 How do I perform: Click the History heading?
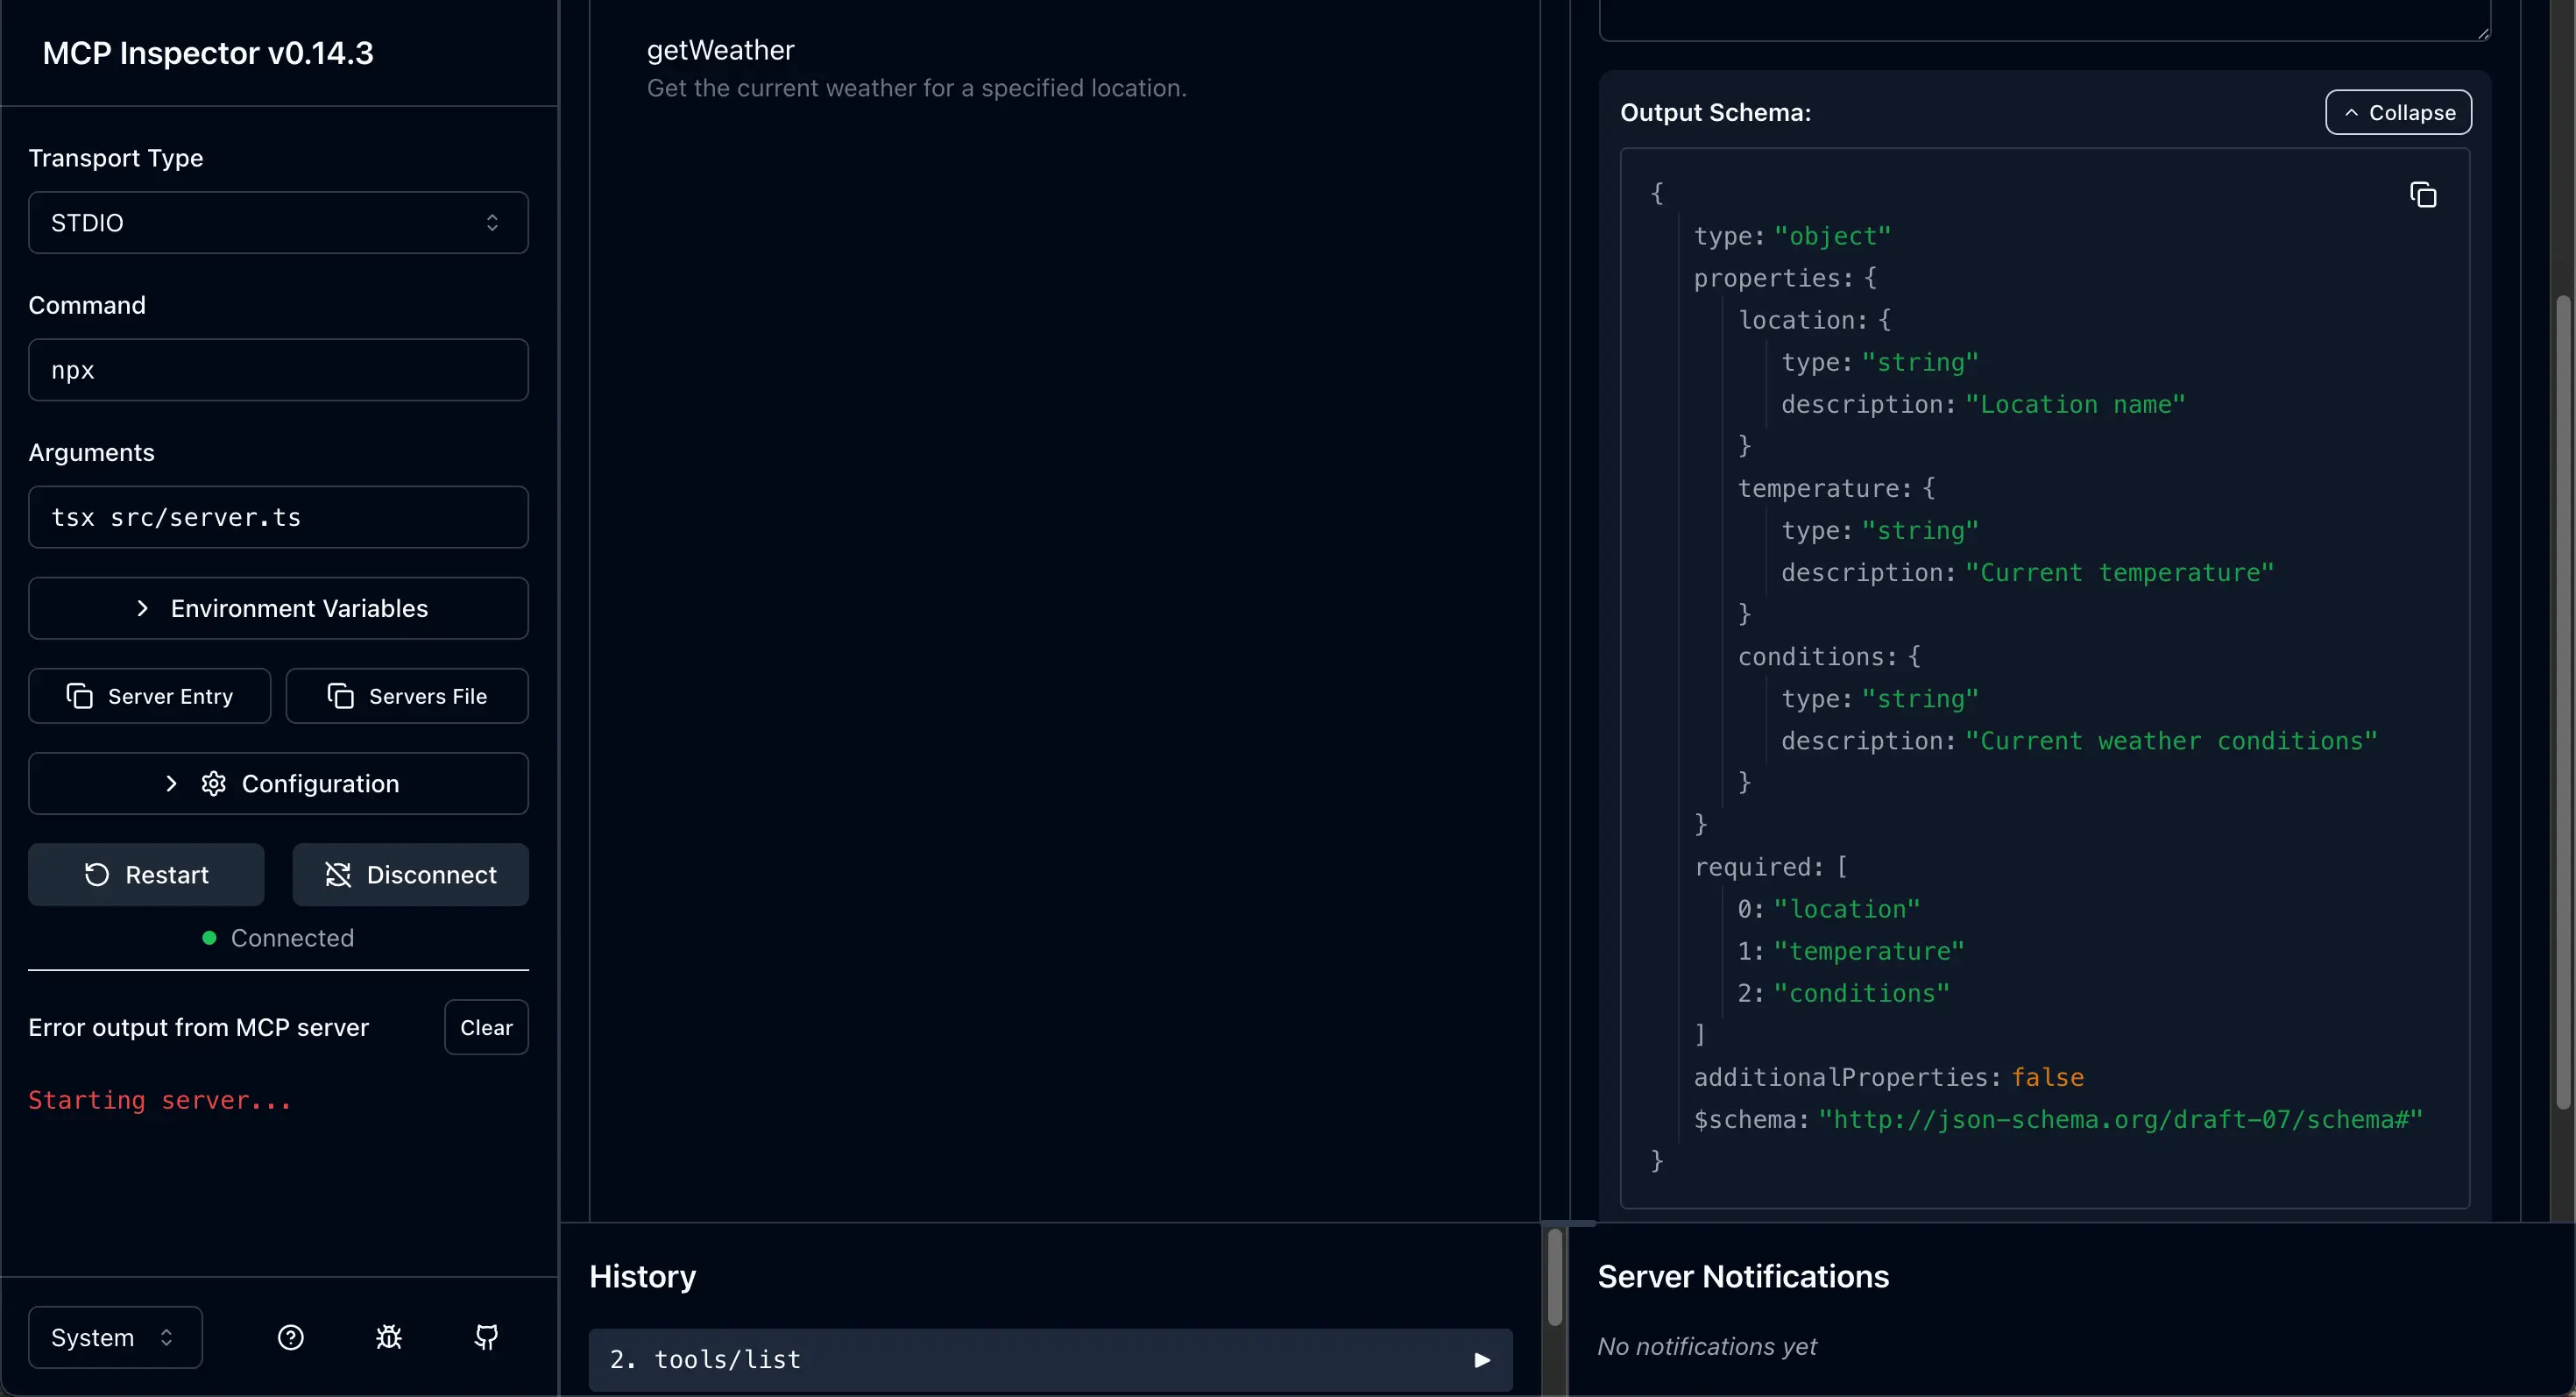(642, 1276)
